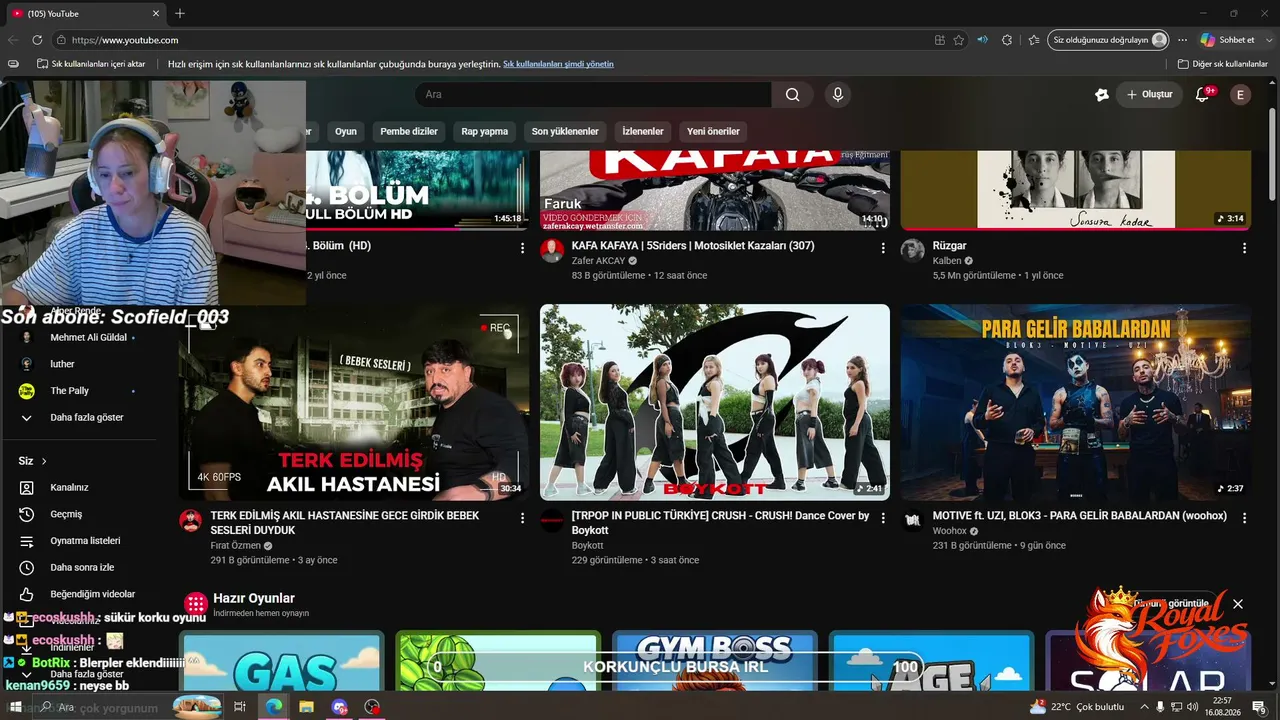Open the Zafer AKCAY channel link
Screen dimensions: 1280x720
pos(598,261)
